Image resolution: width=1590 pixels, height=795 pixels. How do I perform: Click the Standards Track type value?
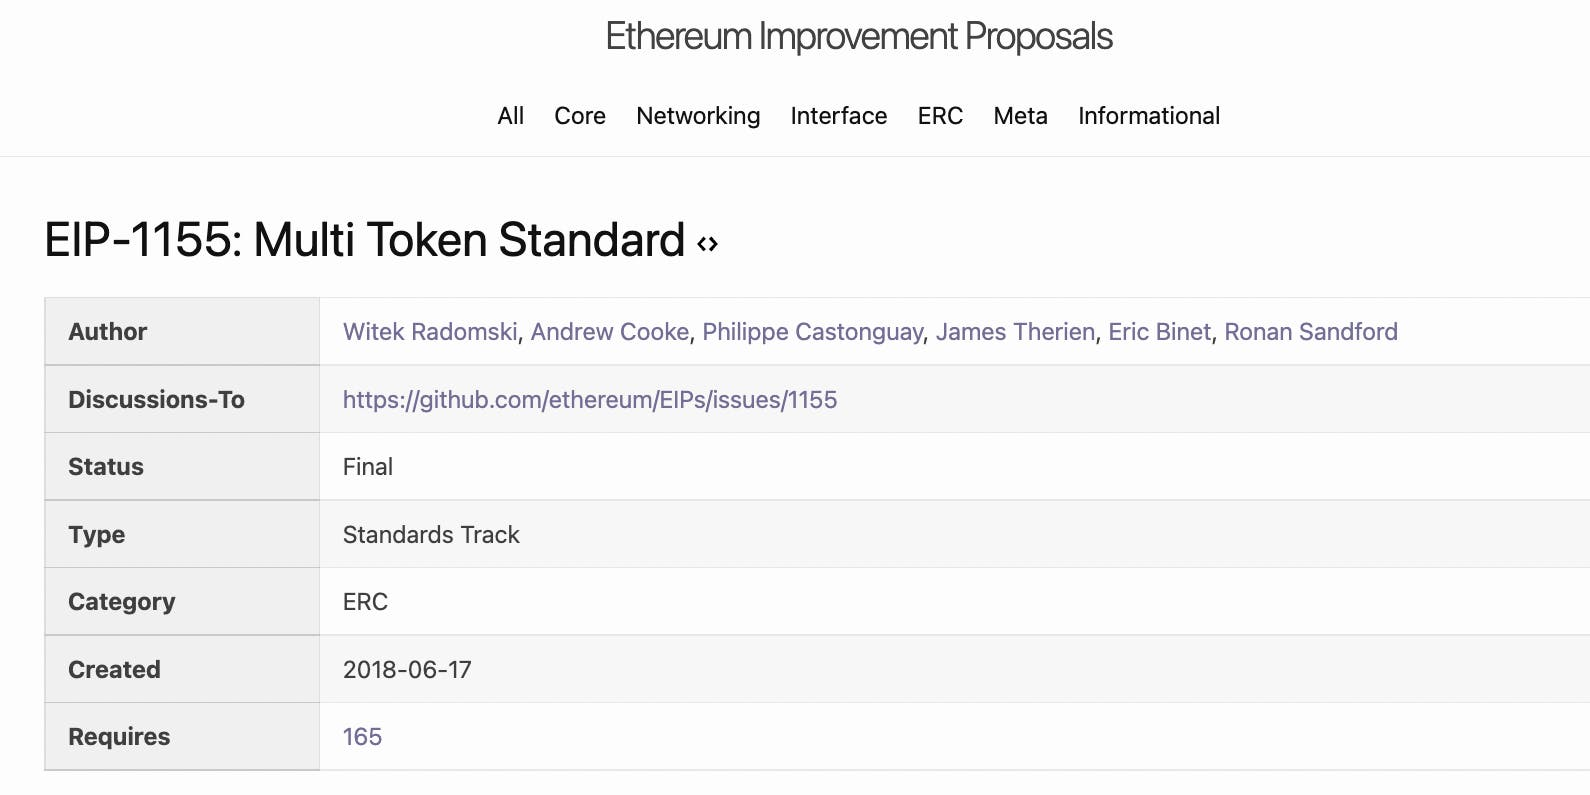click(x=431, y=535)
